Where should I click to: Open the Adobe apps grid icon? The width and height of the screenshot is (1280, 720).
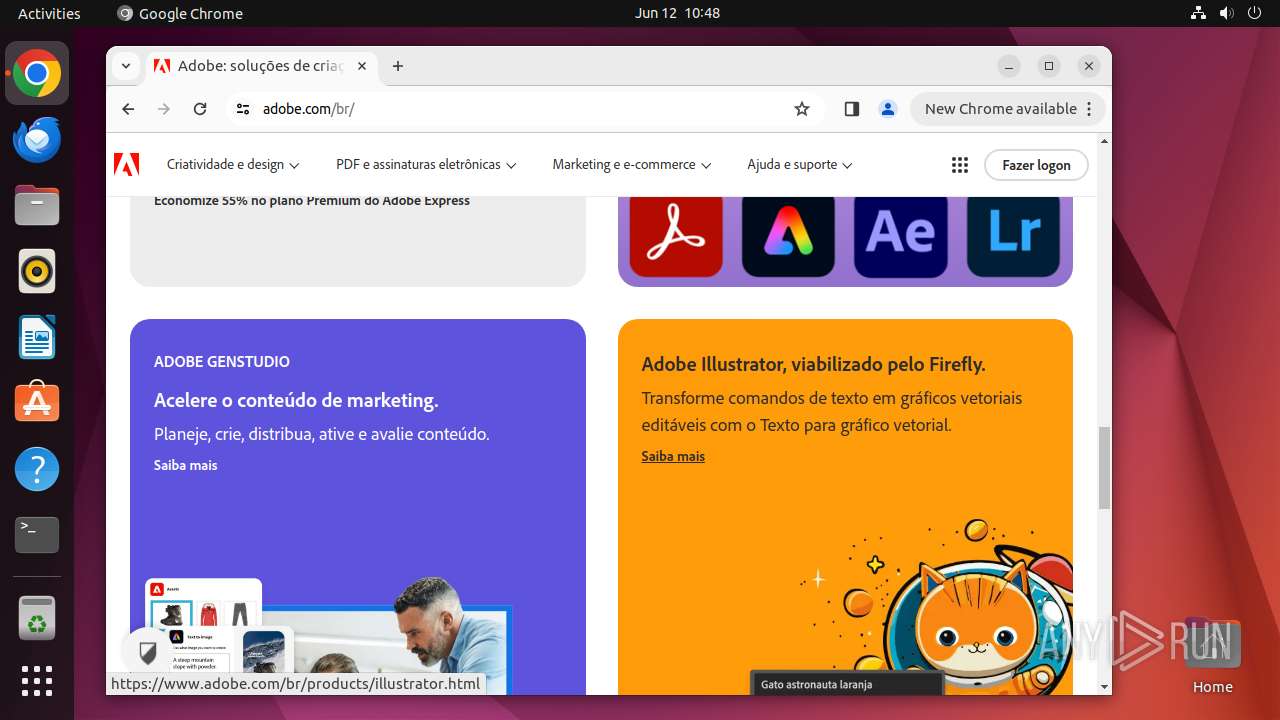pos(960,165)
